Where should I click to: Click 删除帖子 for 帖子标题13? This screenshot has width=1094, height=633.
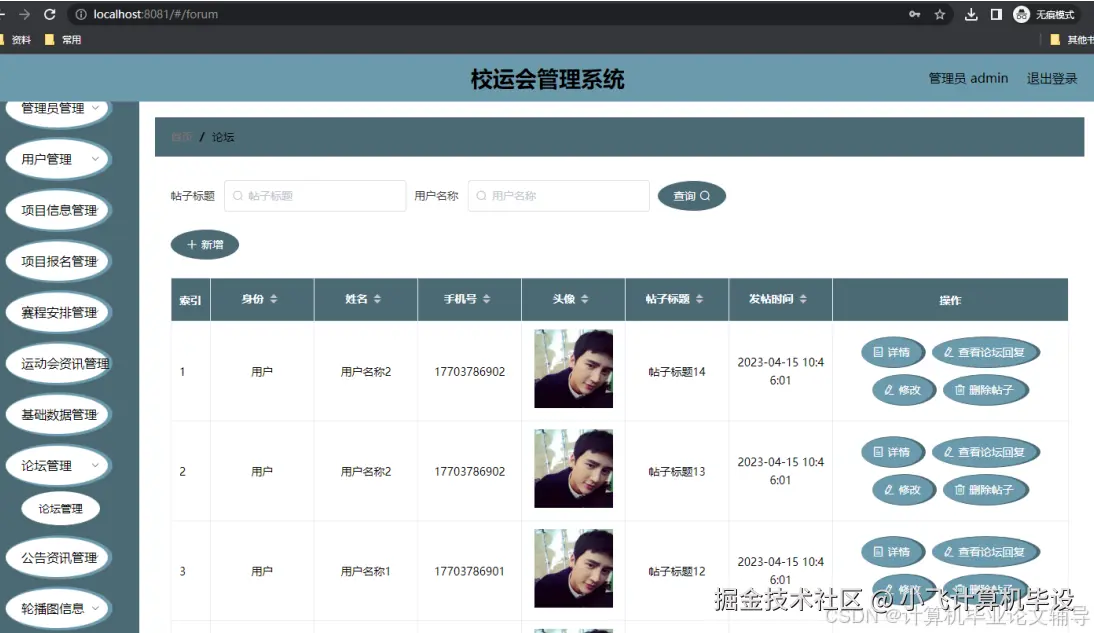click(x=985, y=490)
